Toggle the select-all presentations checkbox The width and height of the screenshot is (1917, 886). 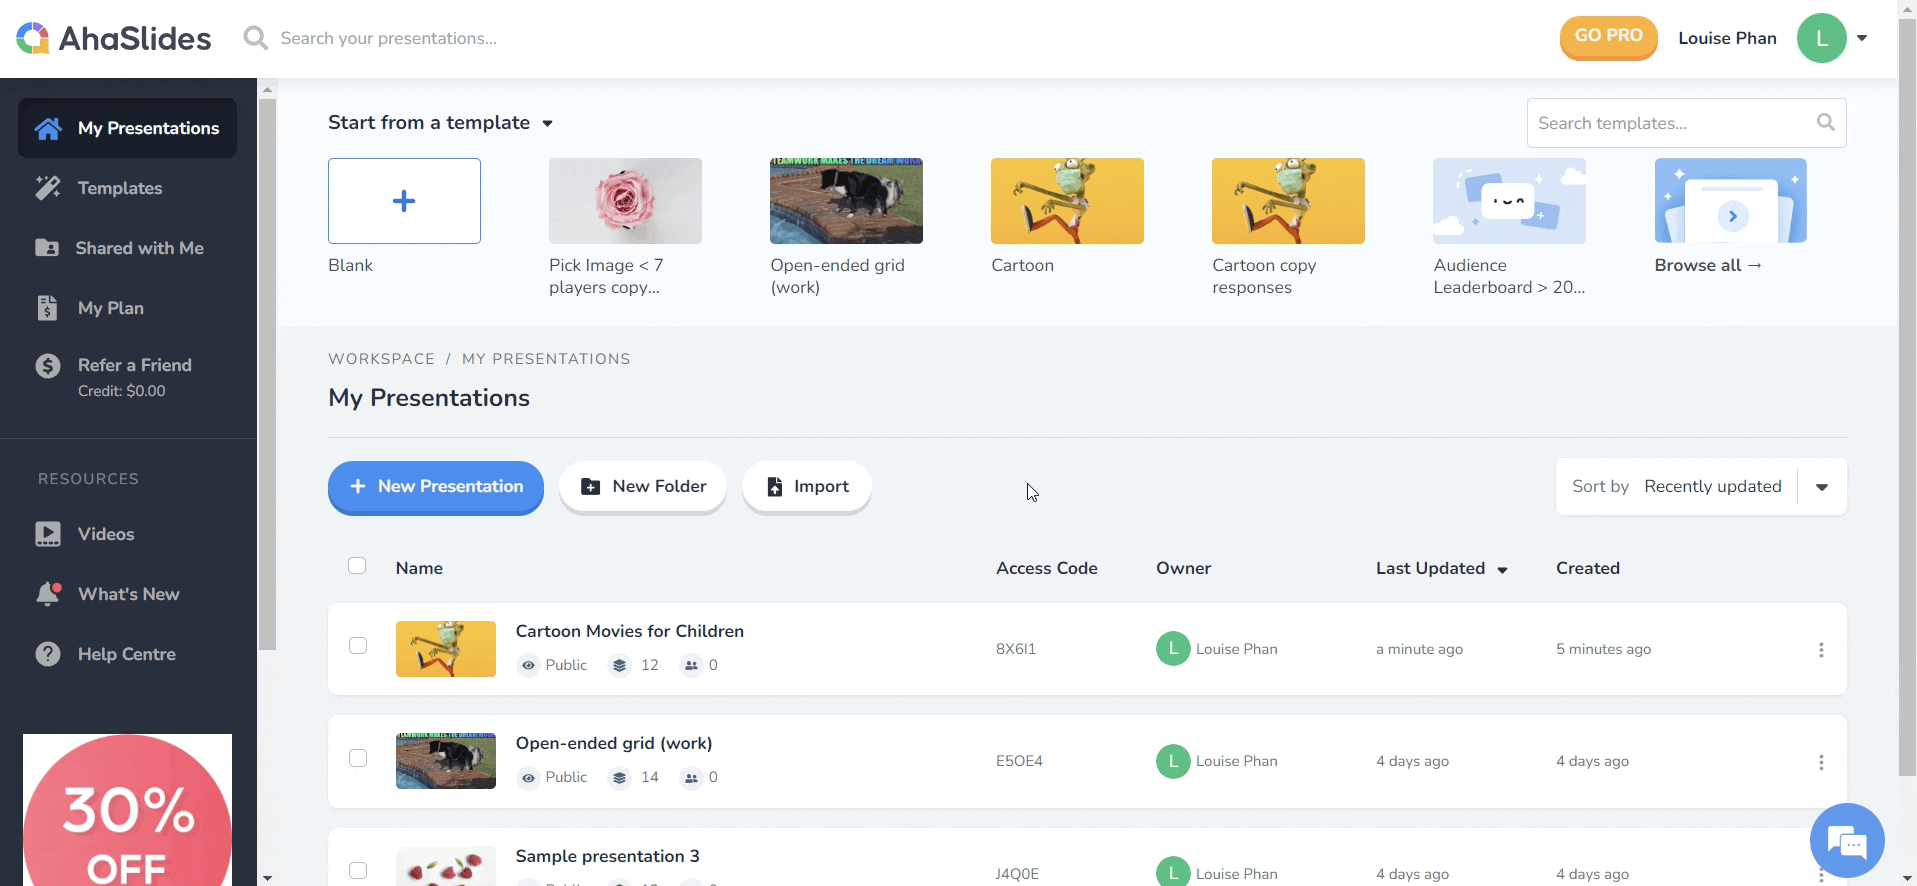[x=357, y=566]
